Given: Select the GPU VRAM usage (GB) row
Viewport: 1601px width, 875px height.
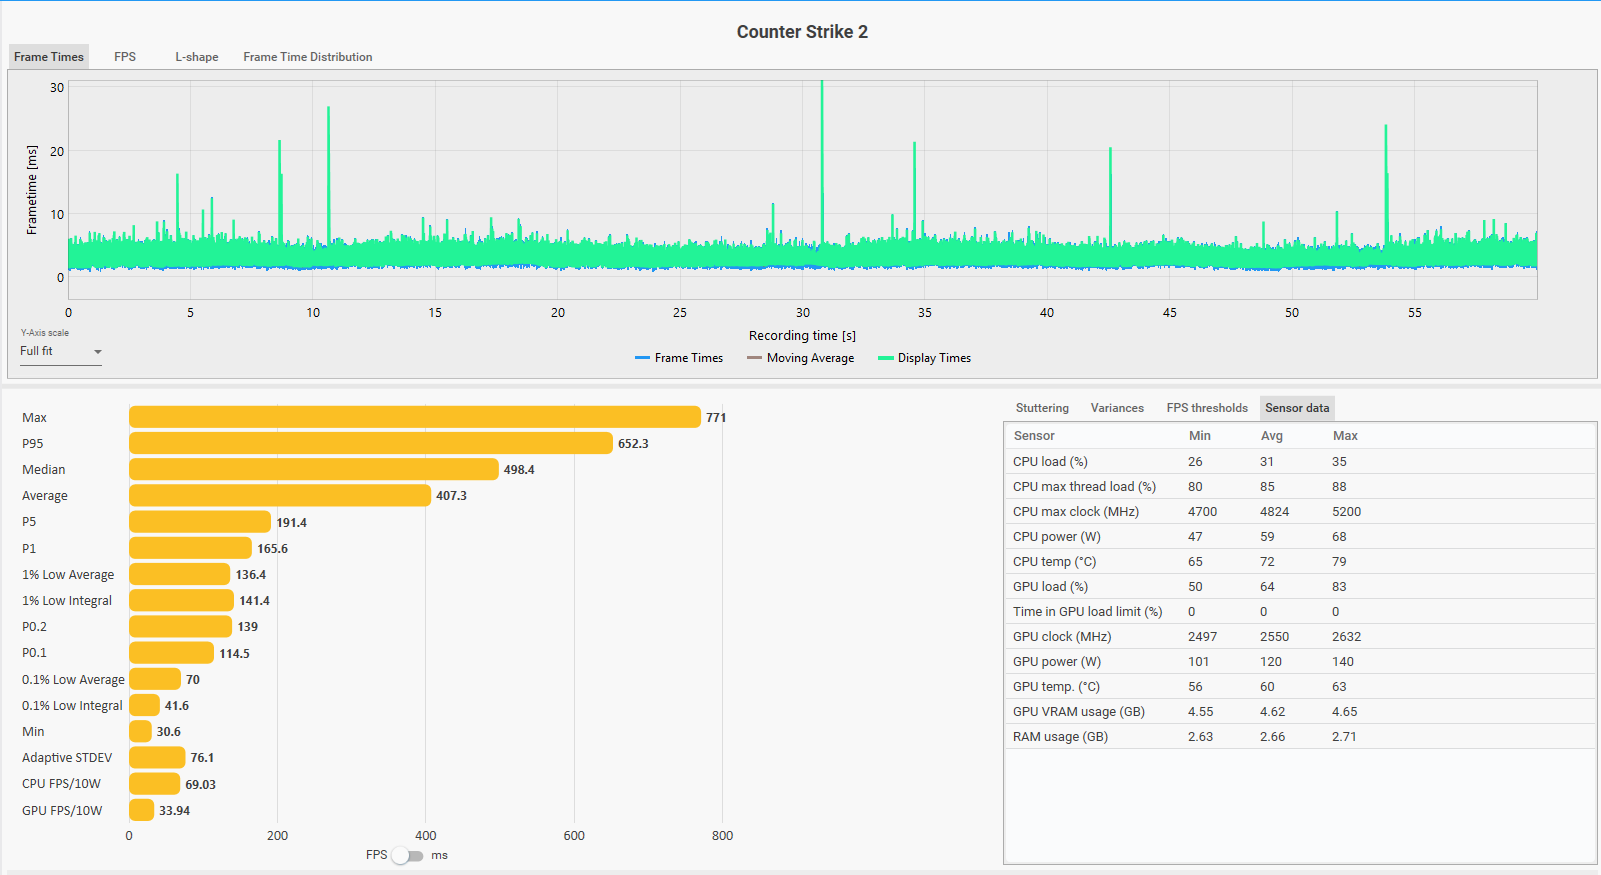Looking at the screenshot, I should click(x=1300, y=712).
